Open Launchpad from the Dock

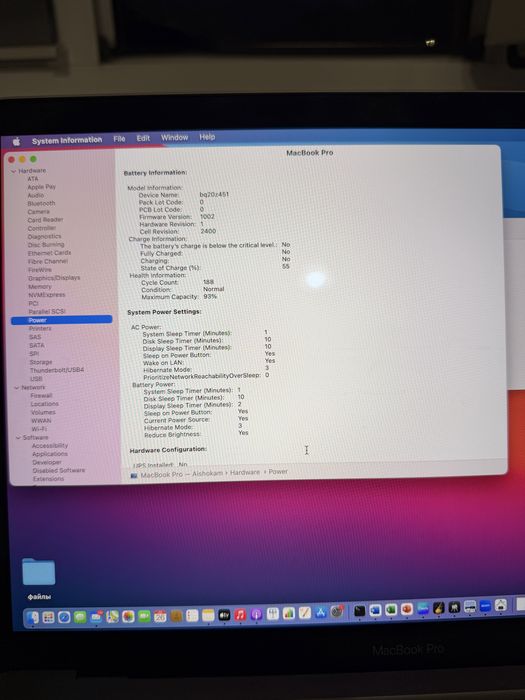pos(48,617)
